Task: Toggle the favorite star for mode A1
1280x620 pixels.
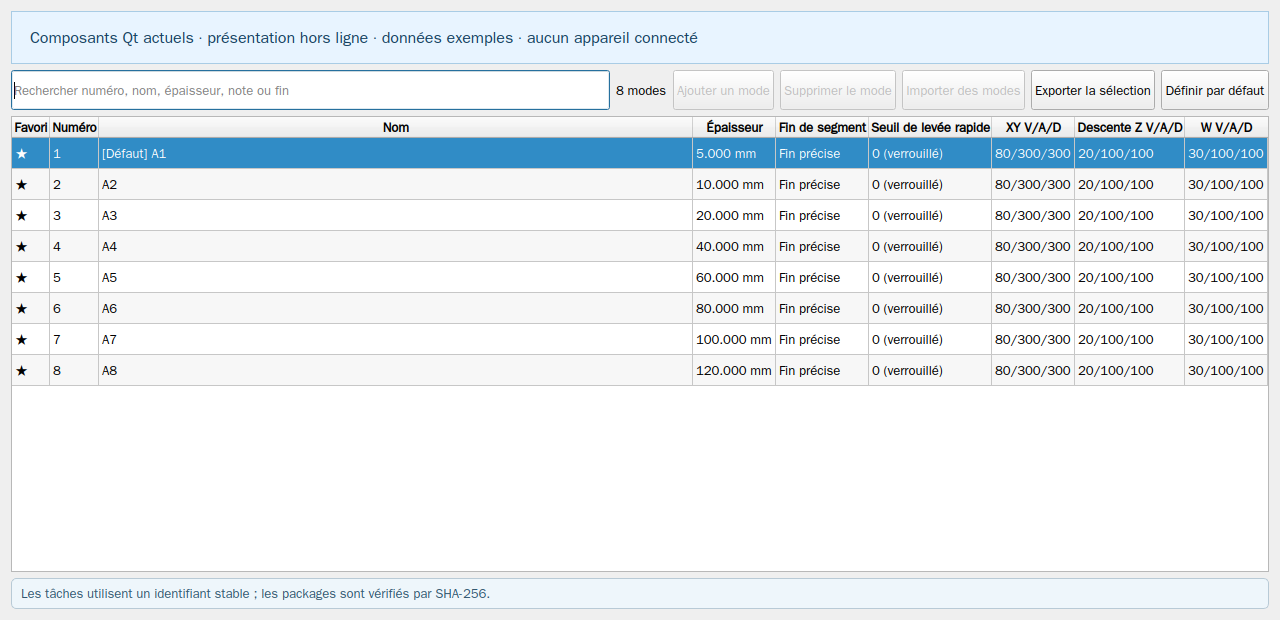Action: pyautogui.click(x=22, y=154)
